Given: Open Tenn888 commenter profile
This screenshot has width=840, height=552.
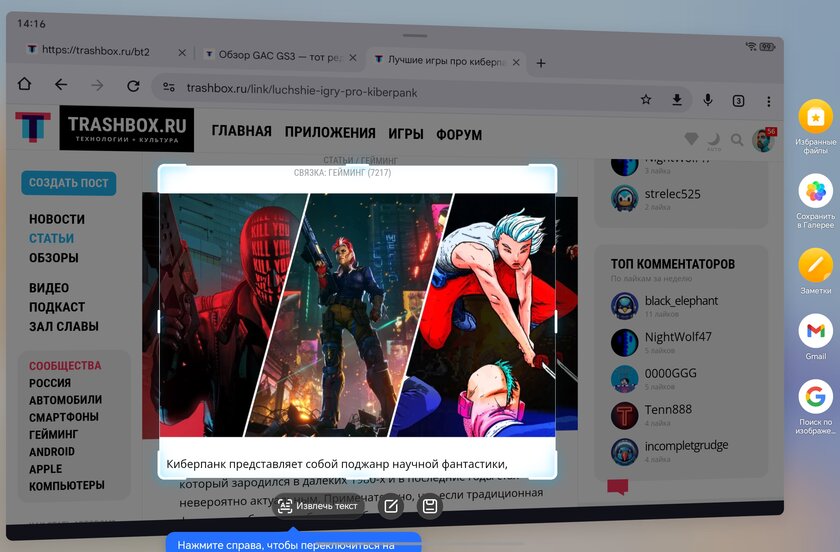Looking at the screenshot, I should (668, 409).
